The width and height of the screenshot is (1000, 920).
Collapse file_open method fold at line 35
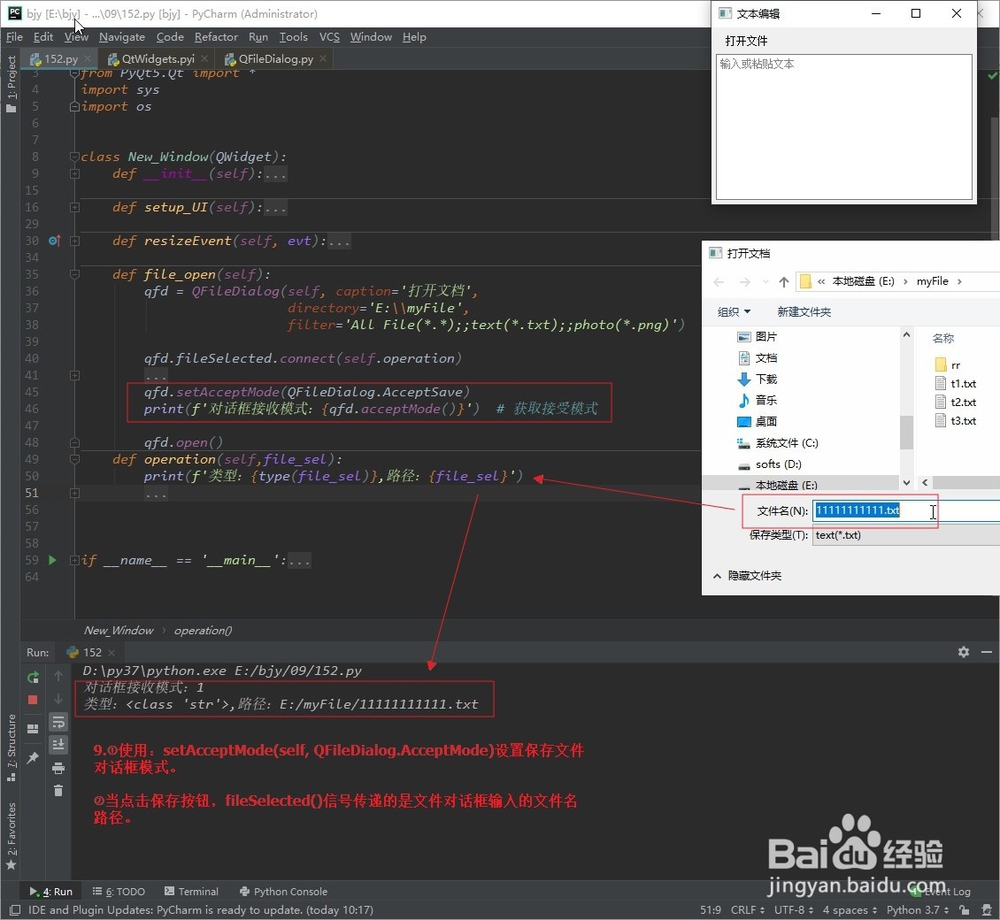(75, 274)
